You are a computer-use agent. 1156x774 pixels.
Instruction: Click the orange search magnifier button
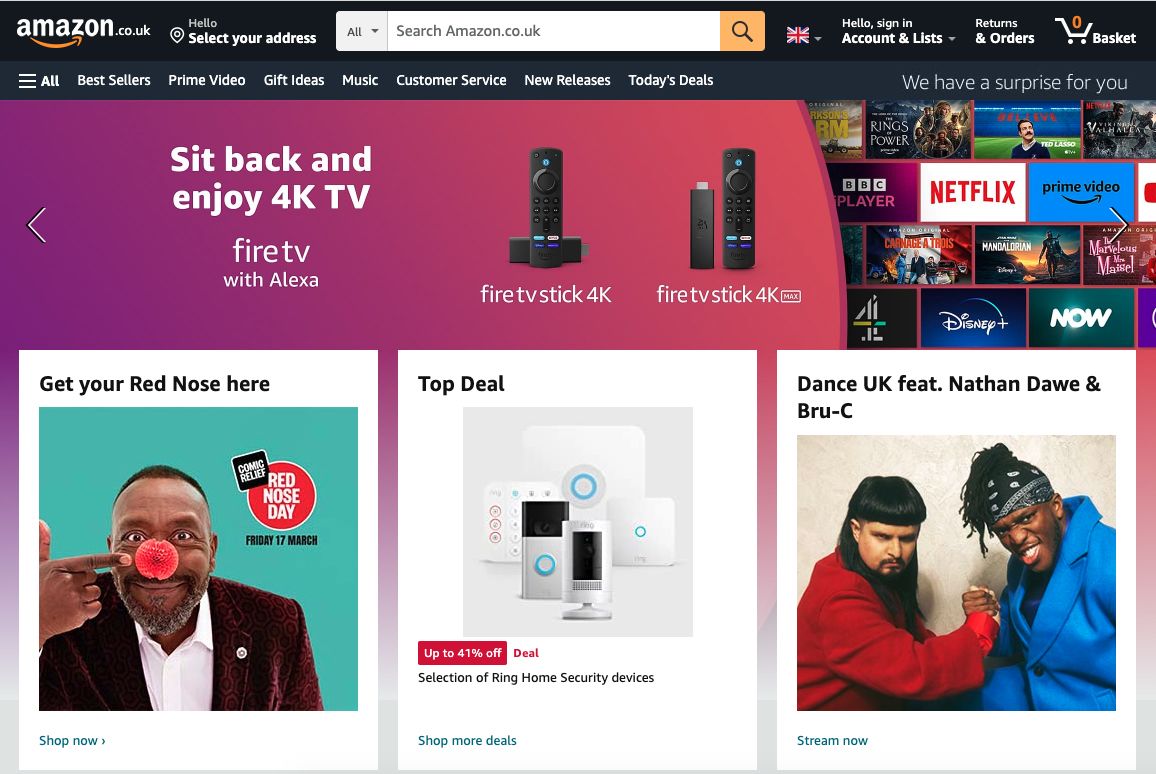coord(742,31)
